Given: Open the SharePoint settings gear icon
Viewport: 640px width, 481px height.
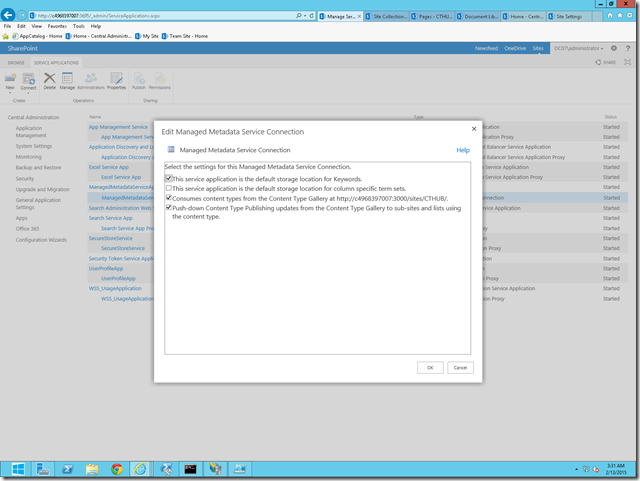Looking at the screenshot, I should [x=614, y=48].
